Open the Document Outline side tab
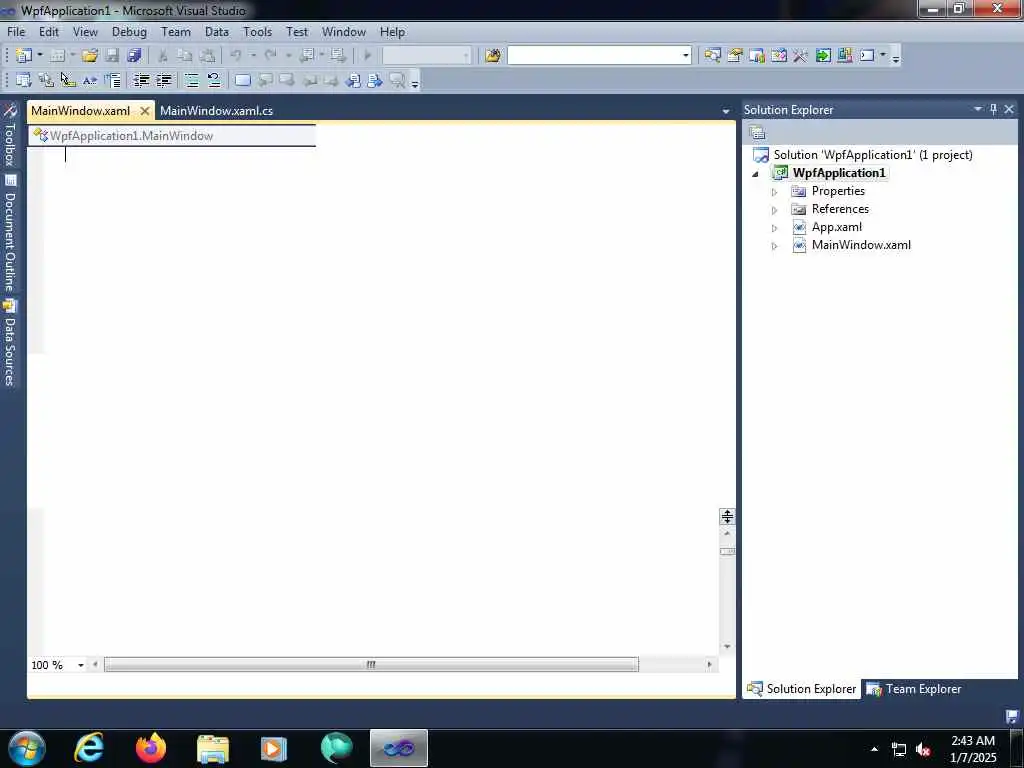 point(10,233)
